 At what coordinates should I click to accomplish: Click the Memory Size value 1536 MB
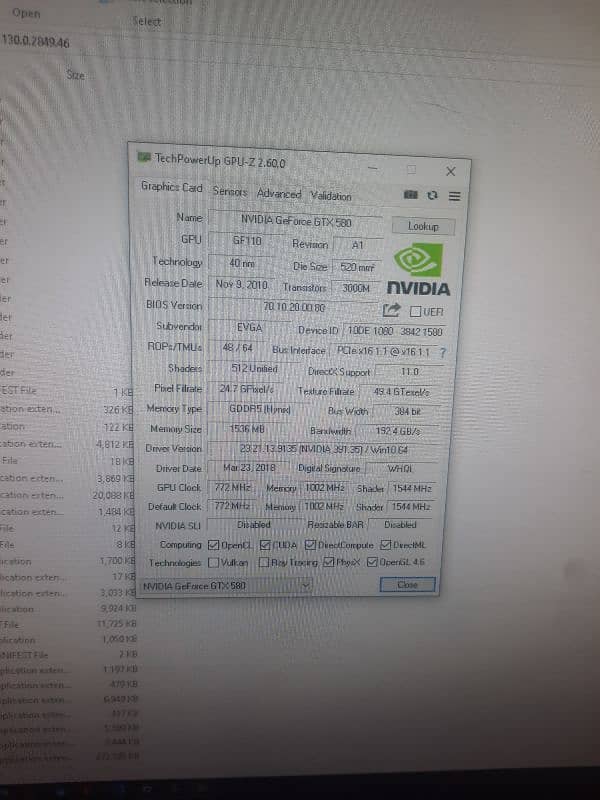[x=247, y=429]
